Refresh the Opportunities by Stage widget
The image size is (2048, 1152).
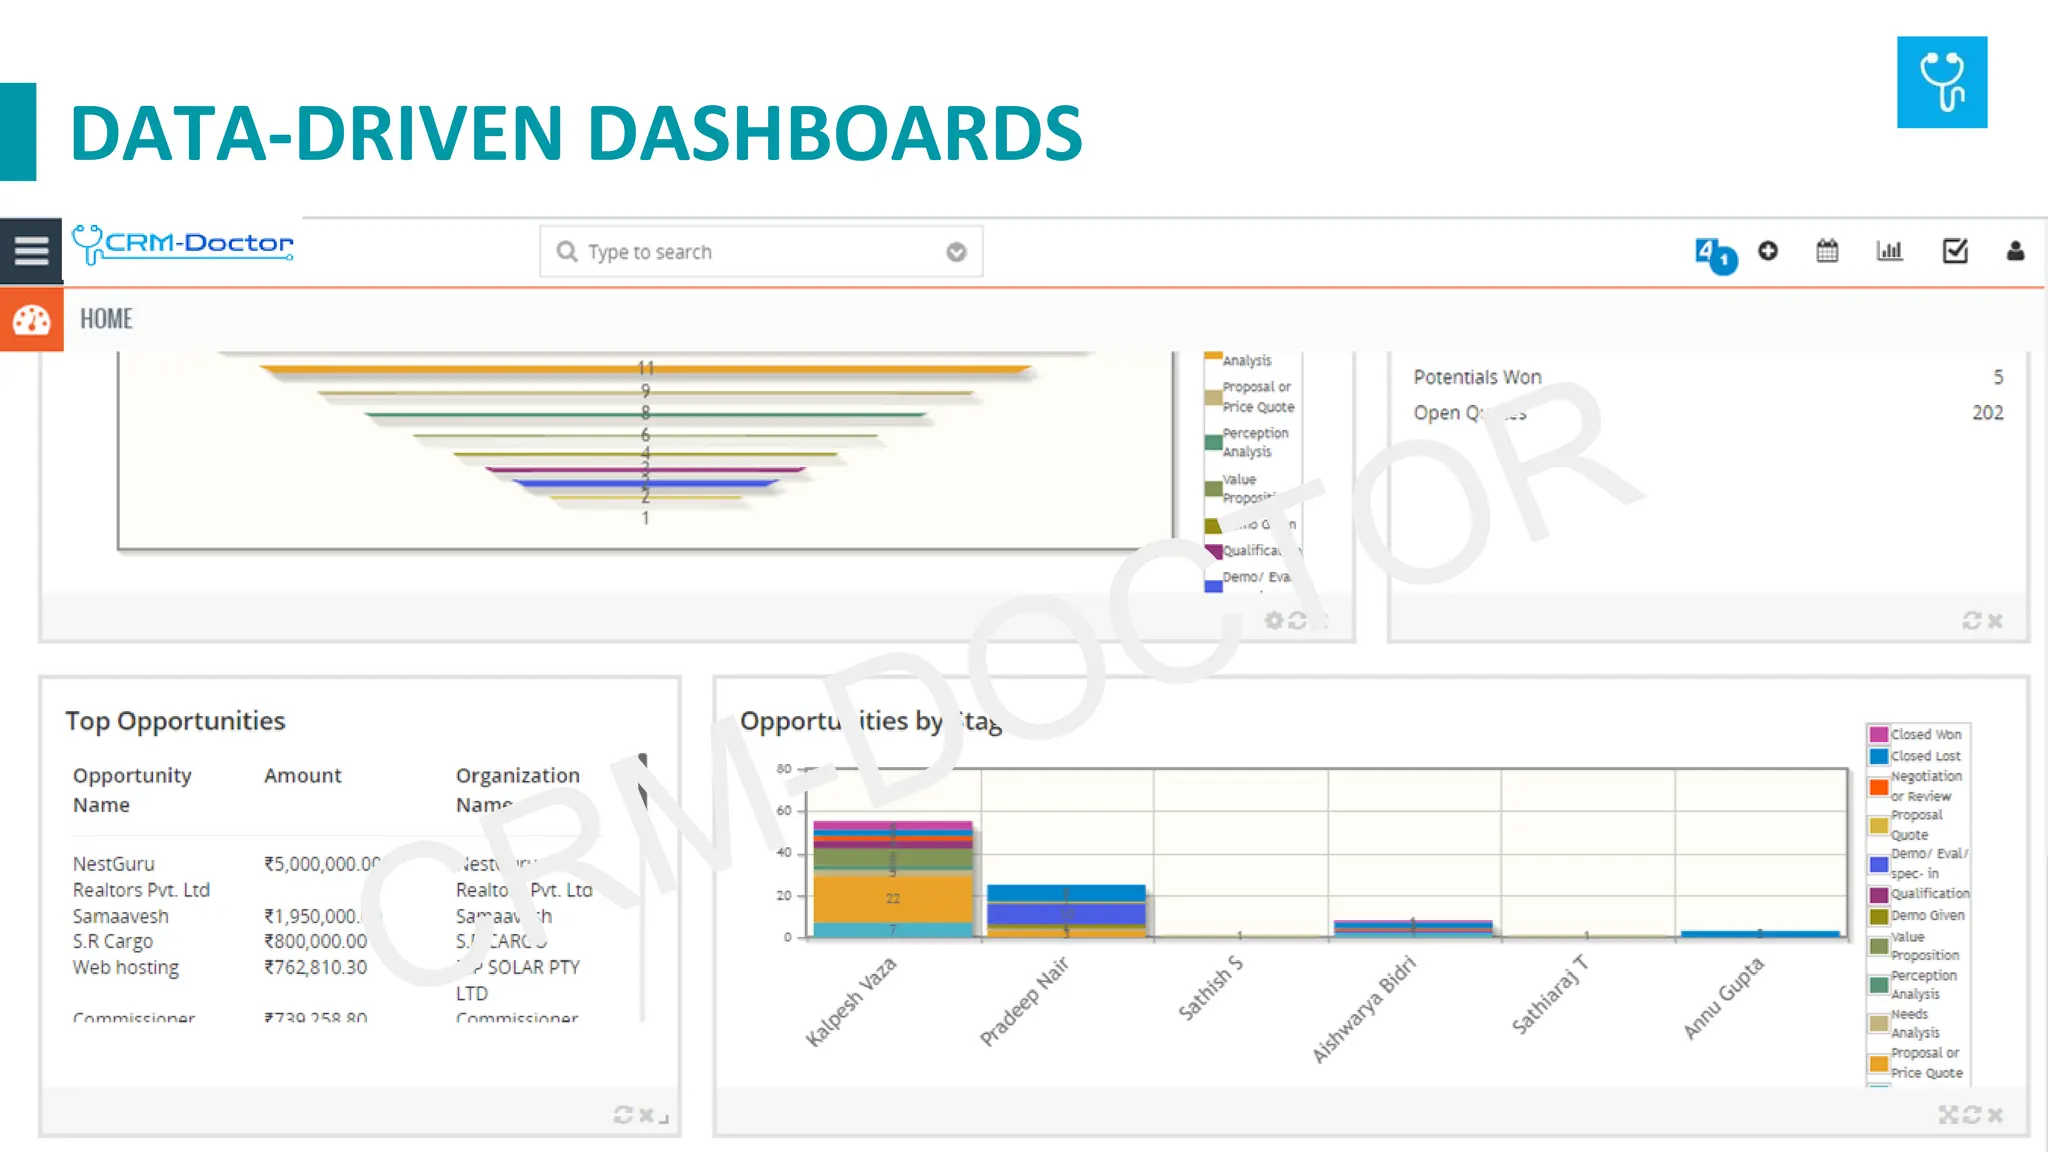tap(1971, 1114)
